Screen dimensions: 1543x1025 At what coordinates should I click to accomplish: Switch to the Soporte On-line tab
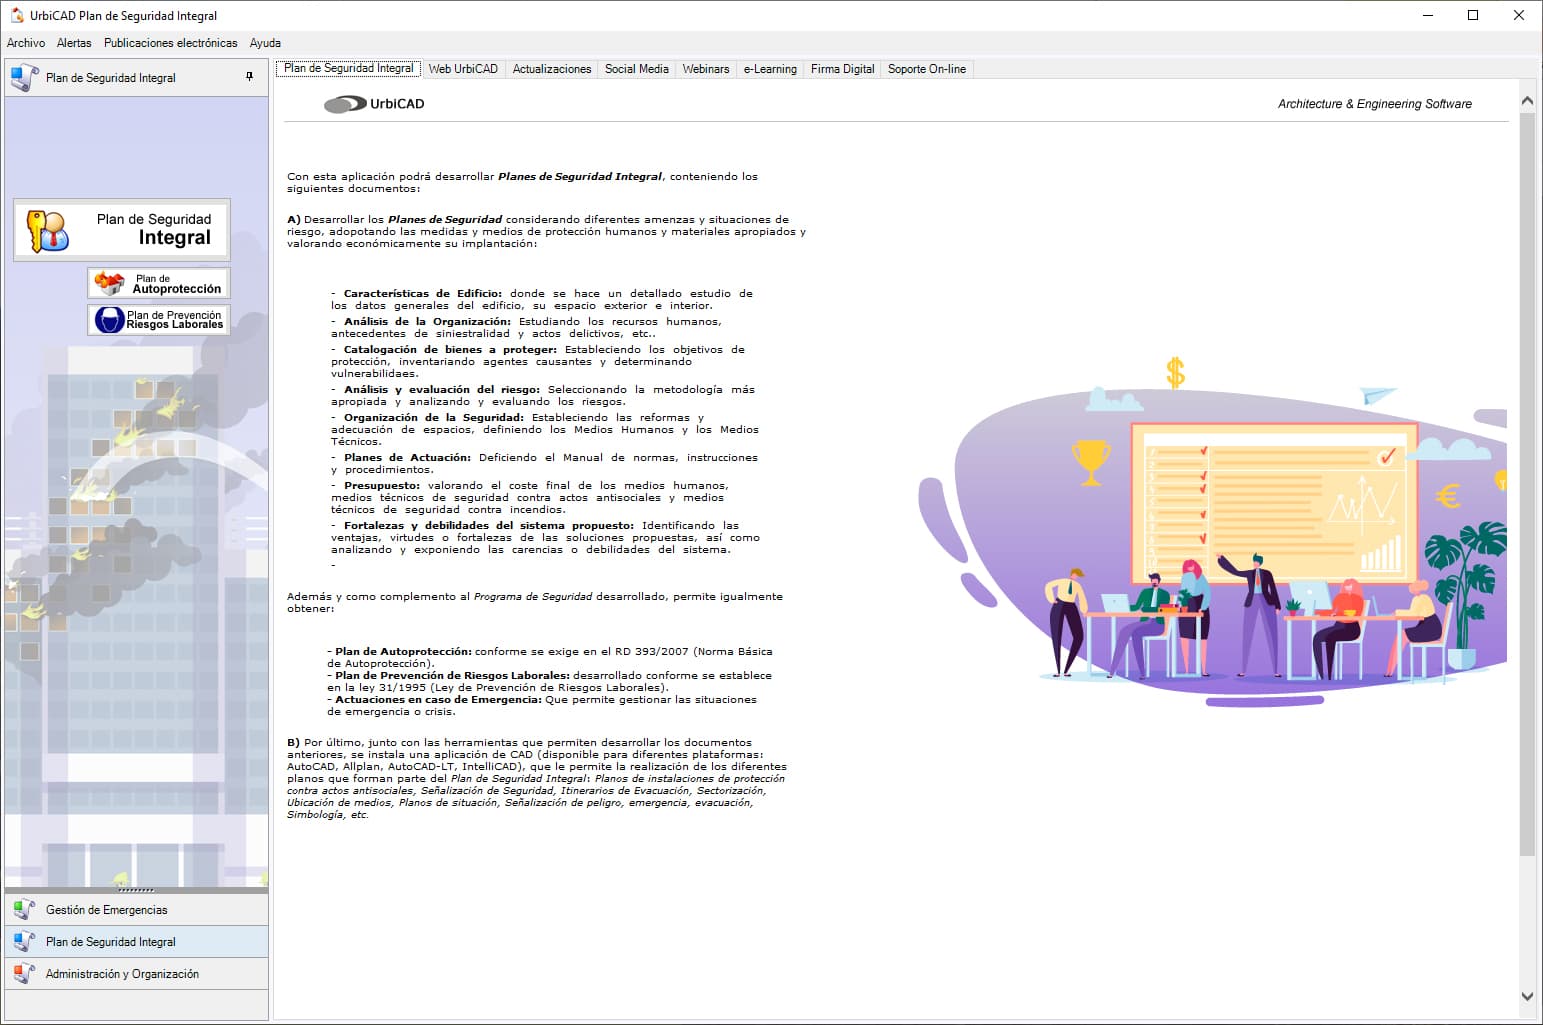tap(927, 69)
